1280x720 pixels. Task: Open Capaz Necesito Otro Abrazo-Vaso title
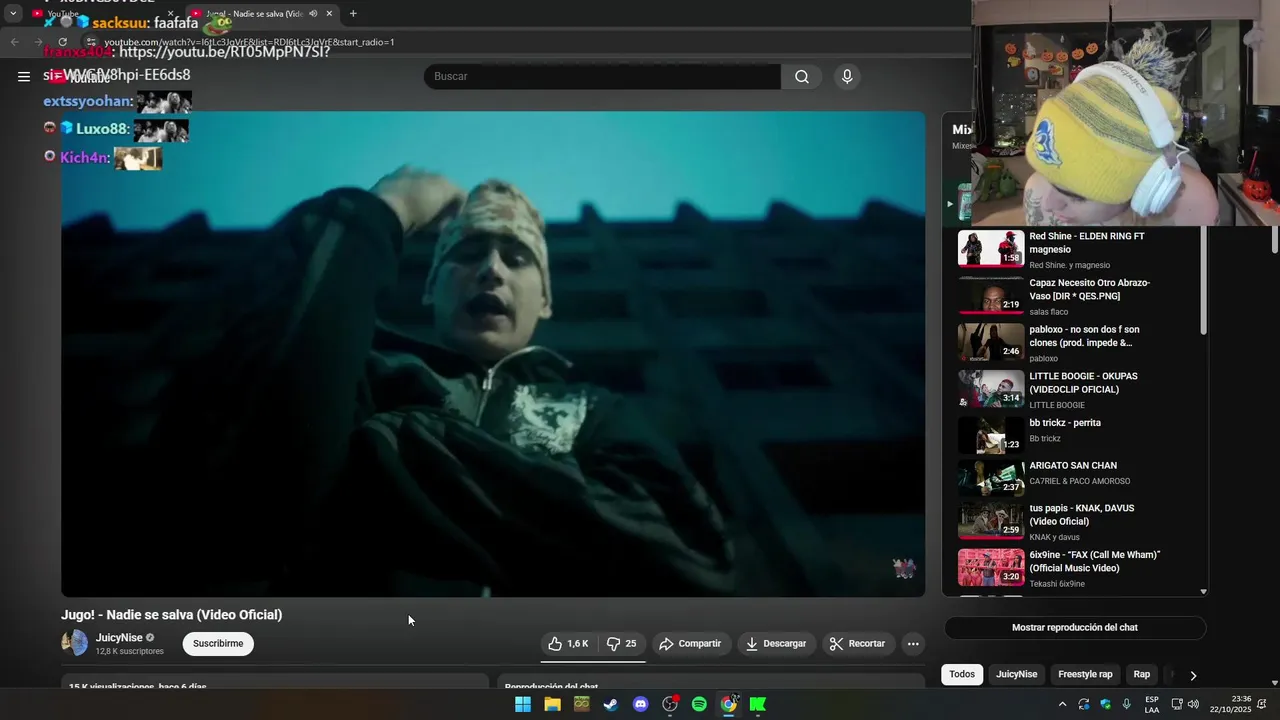coord(1090,290)
